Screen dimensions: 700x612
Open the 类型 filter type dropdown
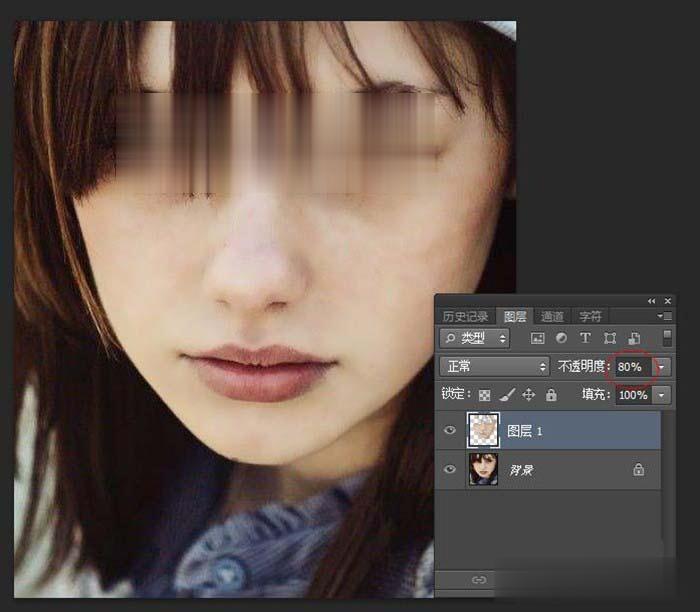pyautogui.click(x=475, y=339)
